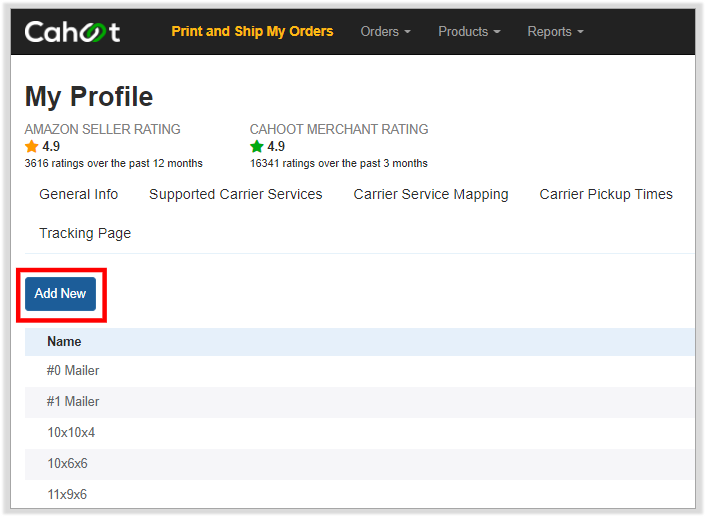Viewport: 706px width, 517px height.
Task: Select the 10x6x6 package row
Action: (x=360, y=464)
